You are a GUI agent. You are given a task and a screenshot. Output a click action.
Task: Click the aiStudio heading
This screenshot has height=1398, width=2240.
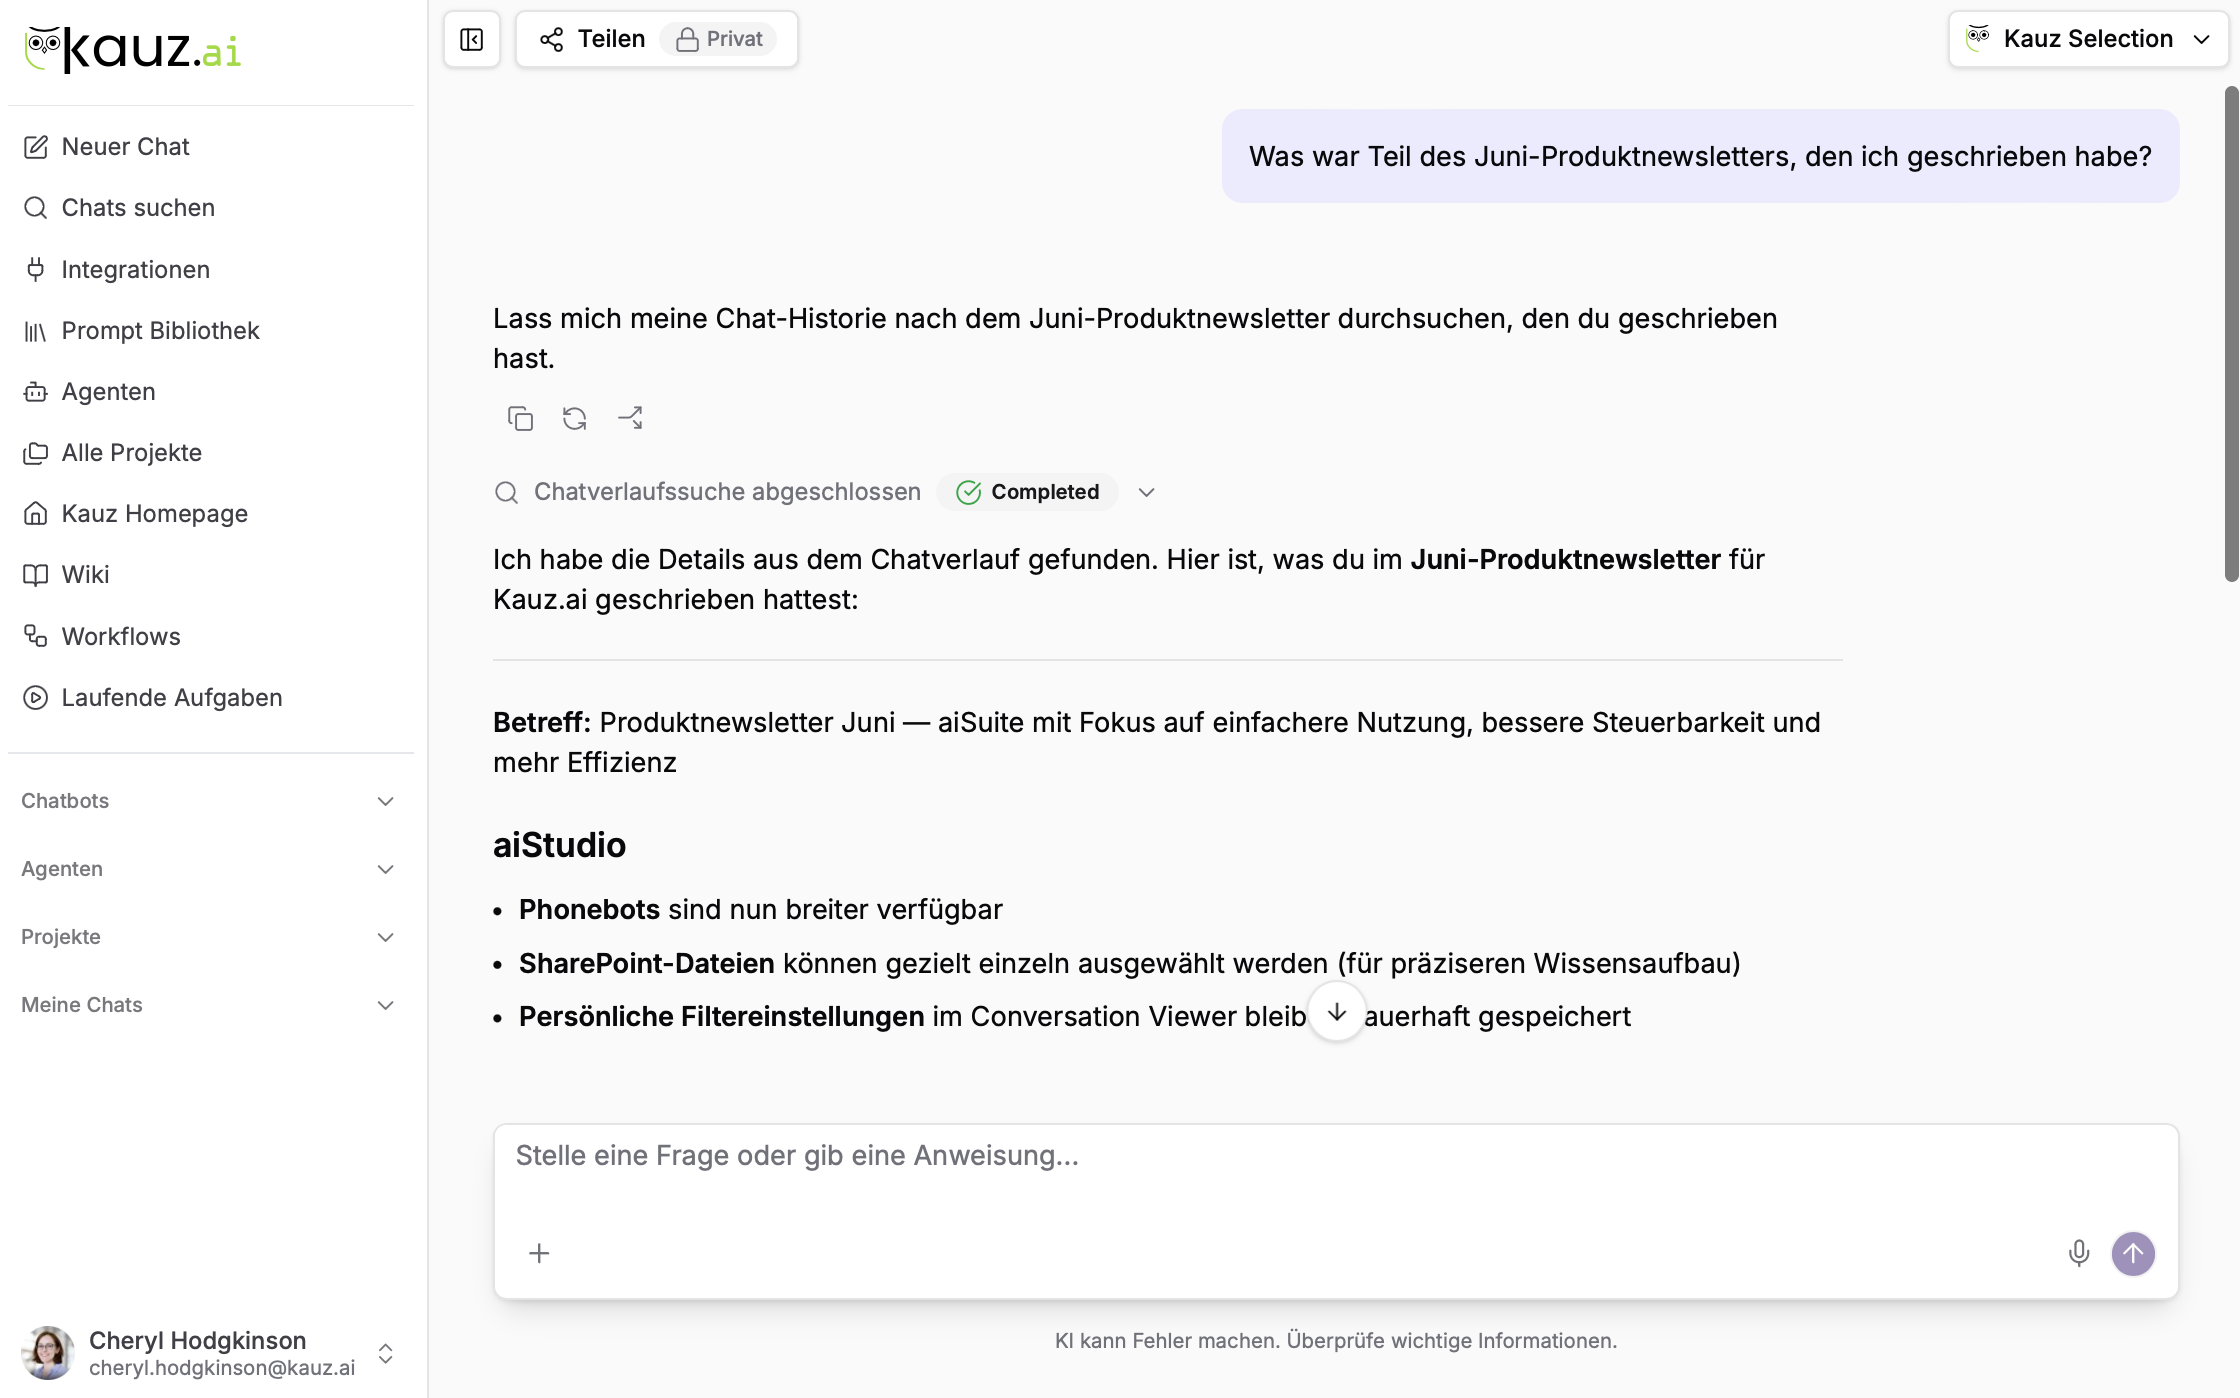[x=559, y=845]
